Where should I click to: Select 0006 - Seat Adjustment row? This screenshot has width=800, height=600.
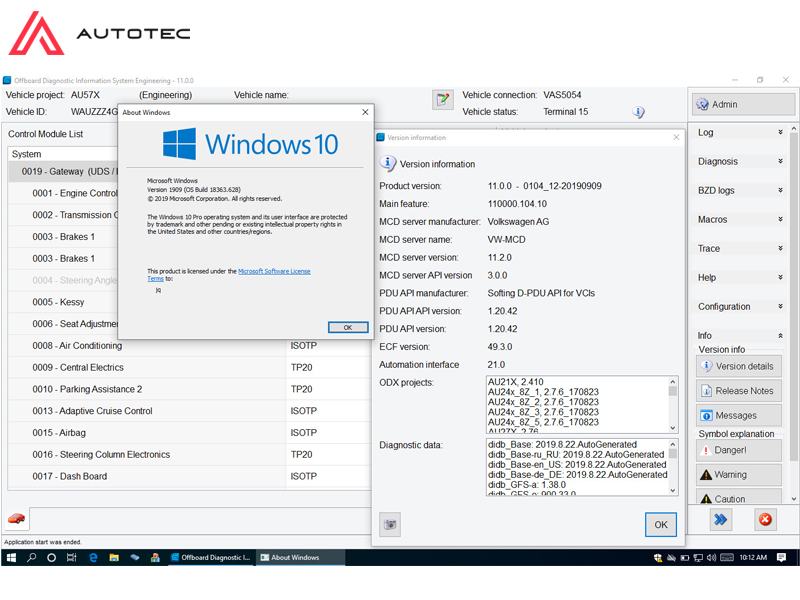63,324
